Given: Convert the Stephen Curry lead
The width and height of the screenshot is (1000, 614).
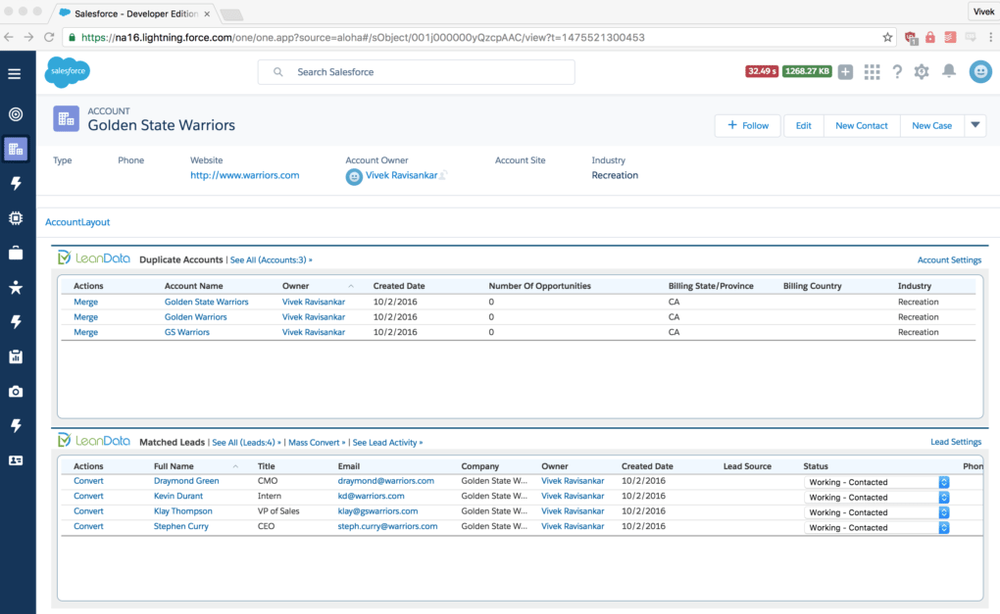Looking at the screenshot, I should (x=88, y=526).
